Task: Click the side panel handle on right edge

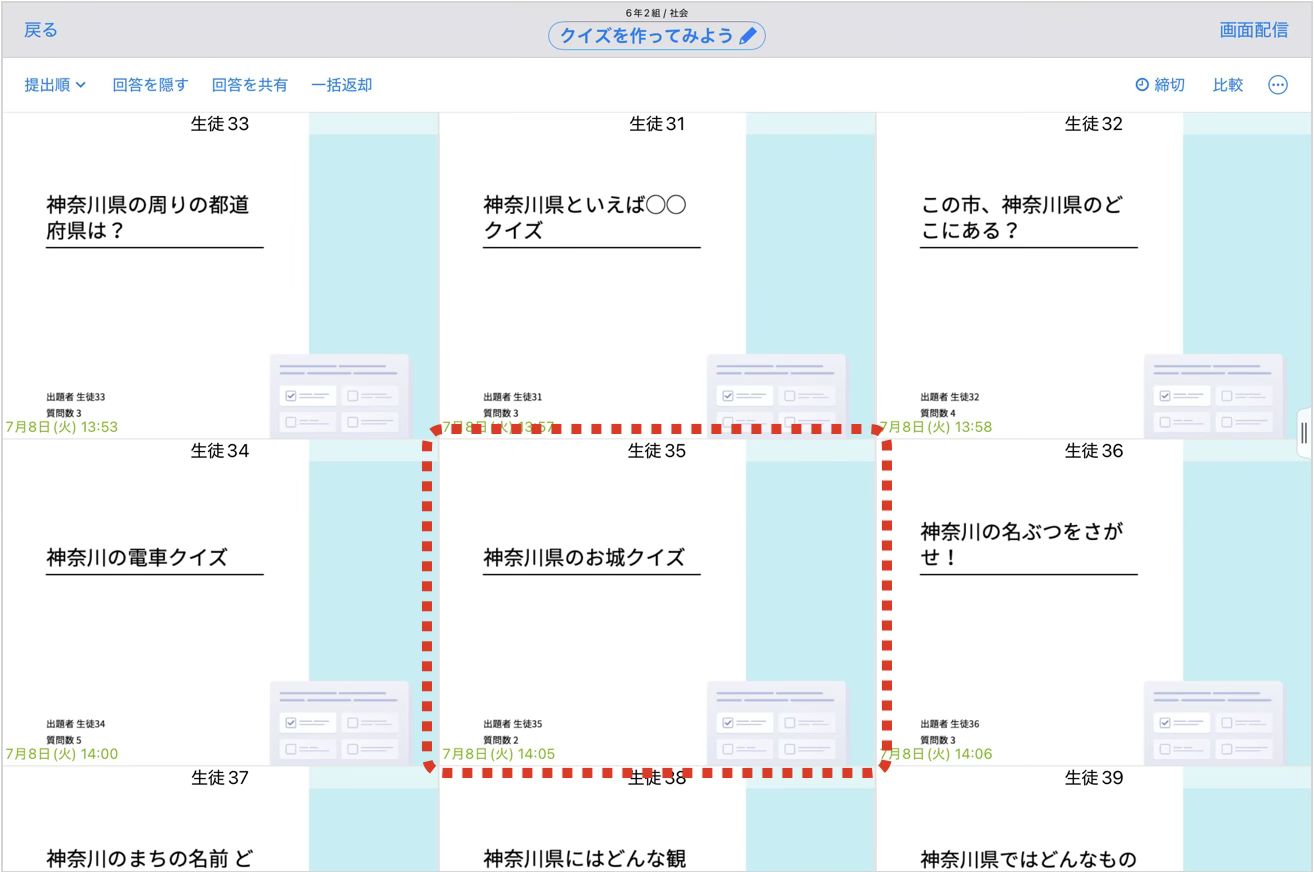Action: point(1304,434)
